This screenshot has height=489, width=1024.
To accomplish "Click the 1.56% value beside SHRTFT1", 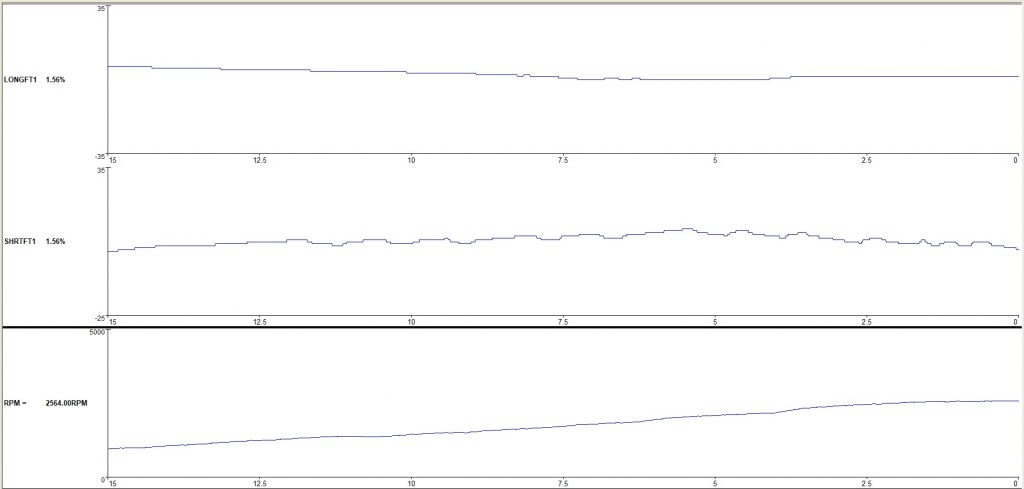I will click(55, 242).
